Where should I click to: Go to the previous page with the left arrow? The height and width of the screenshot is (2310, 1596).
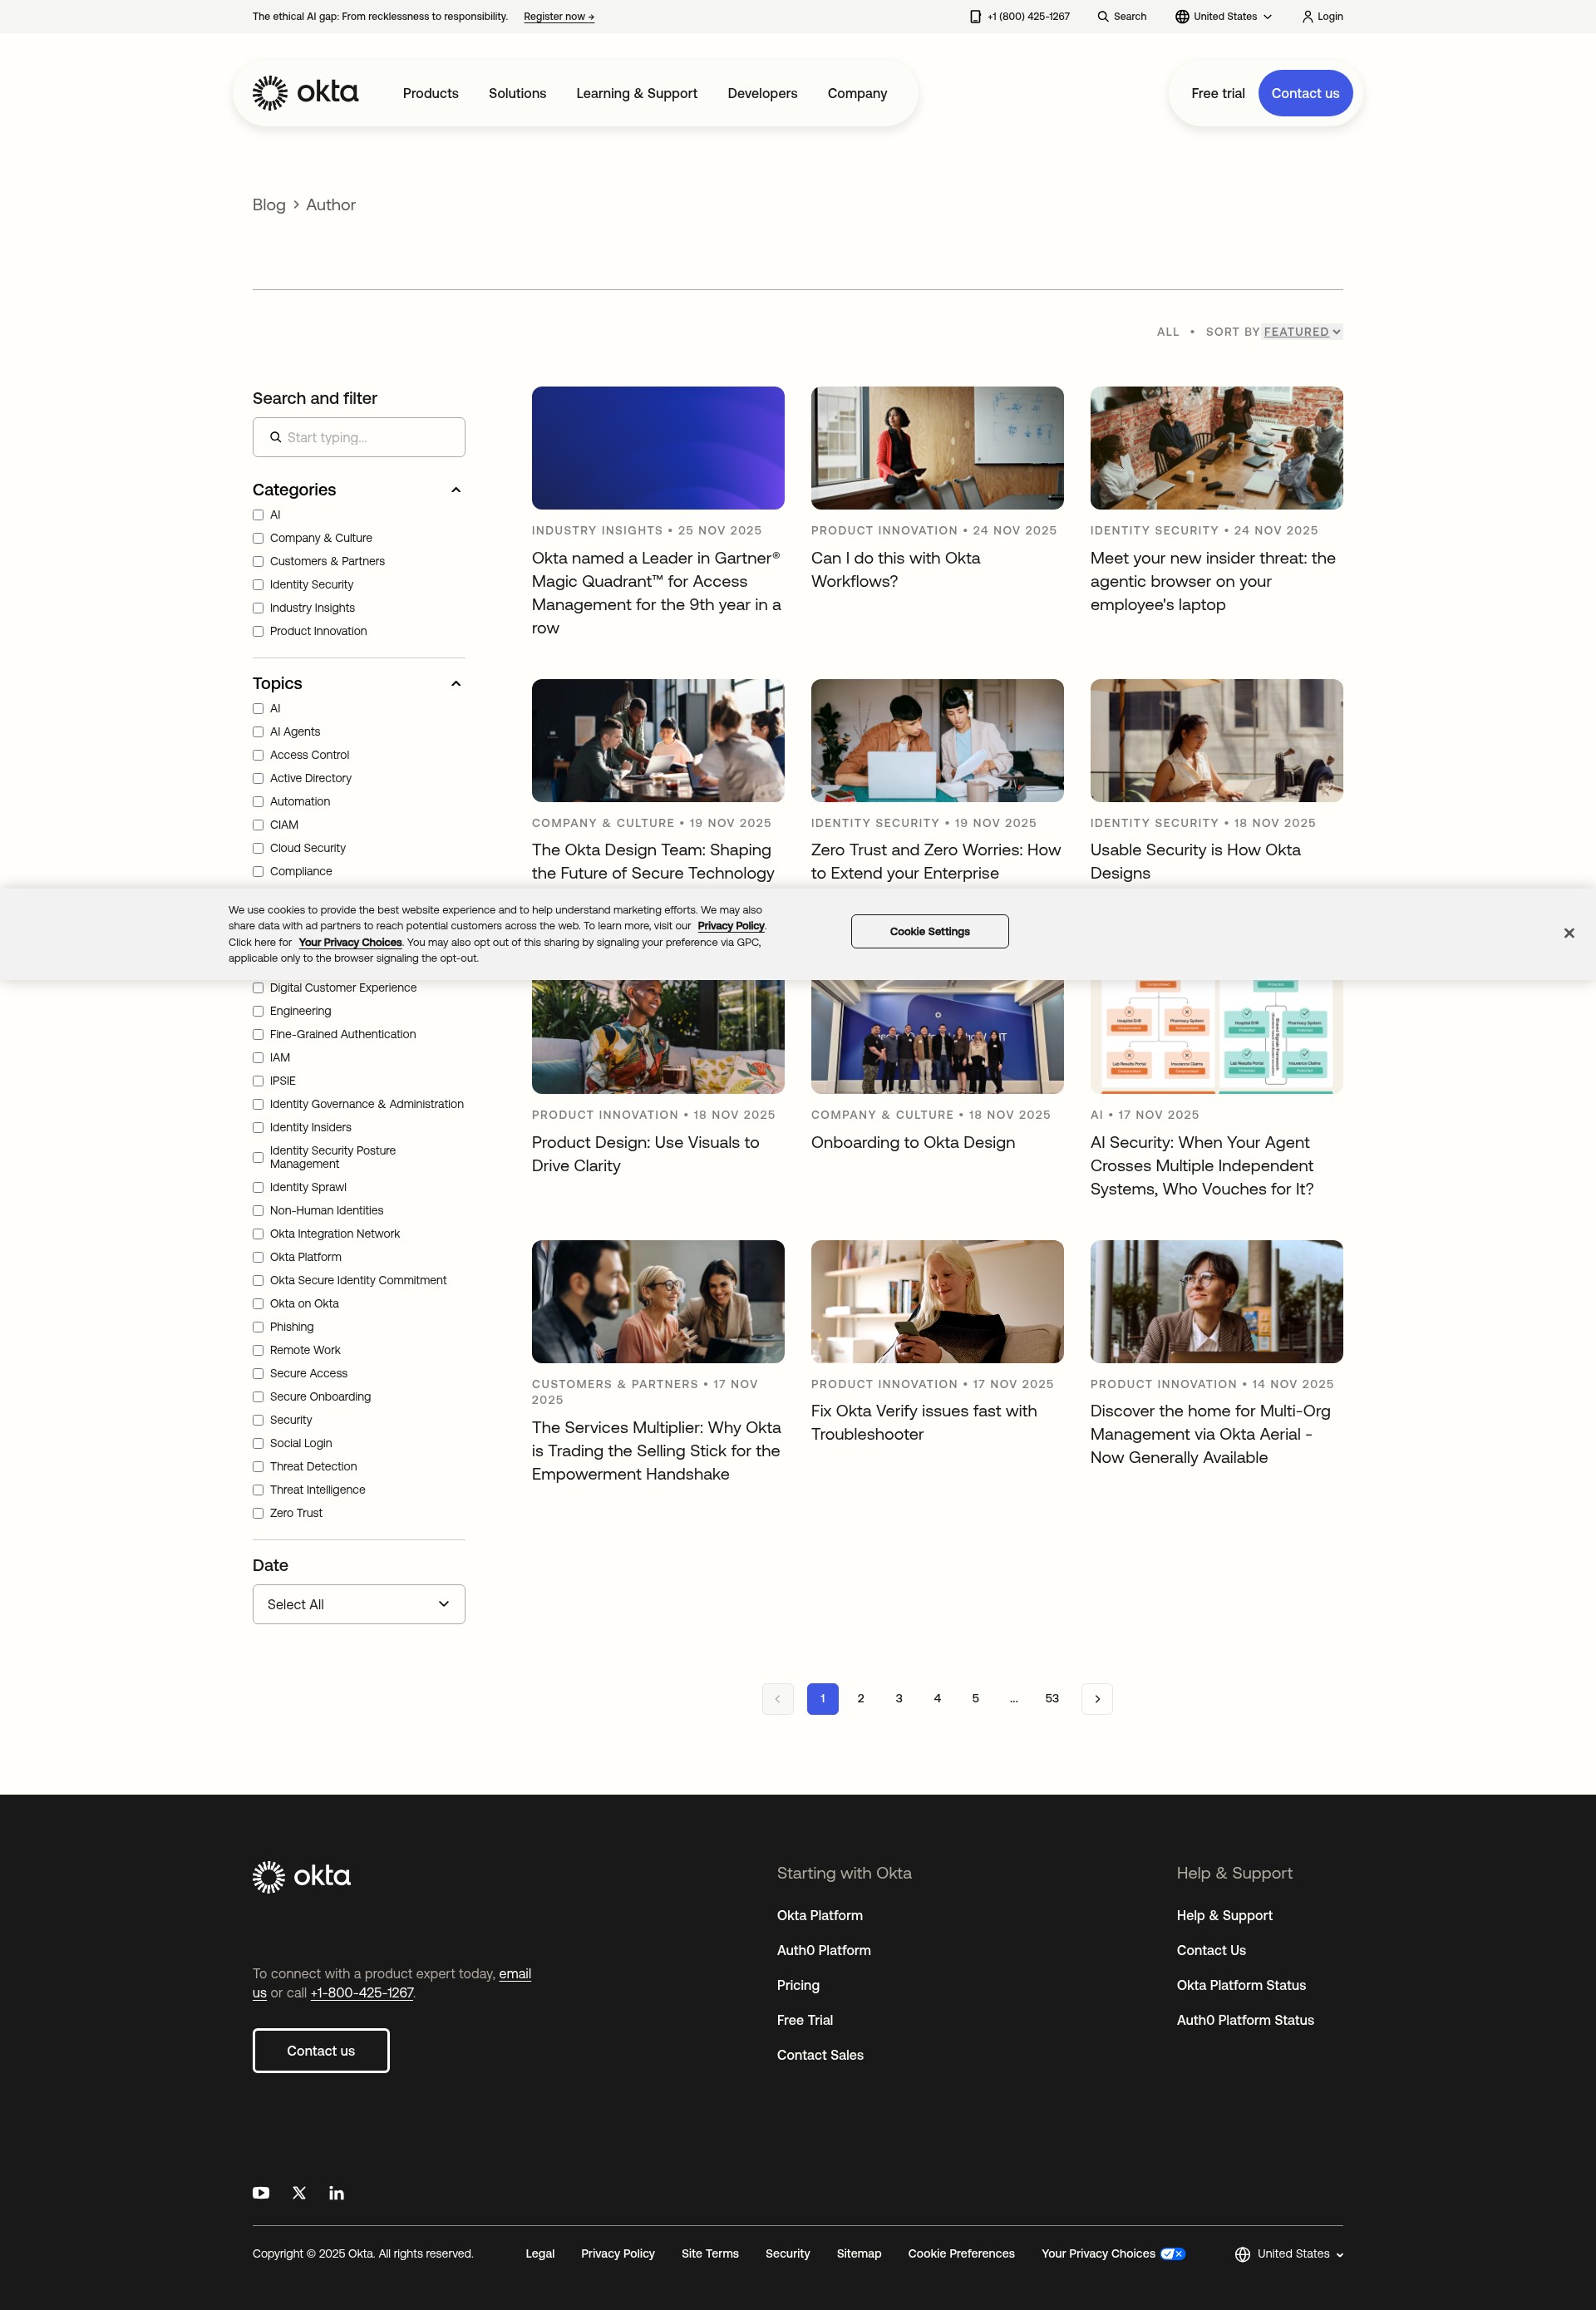(777, 1699)
